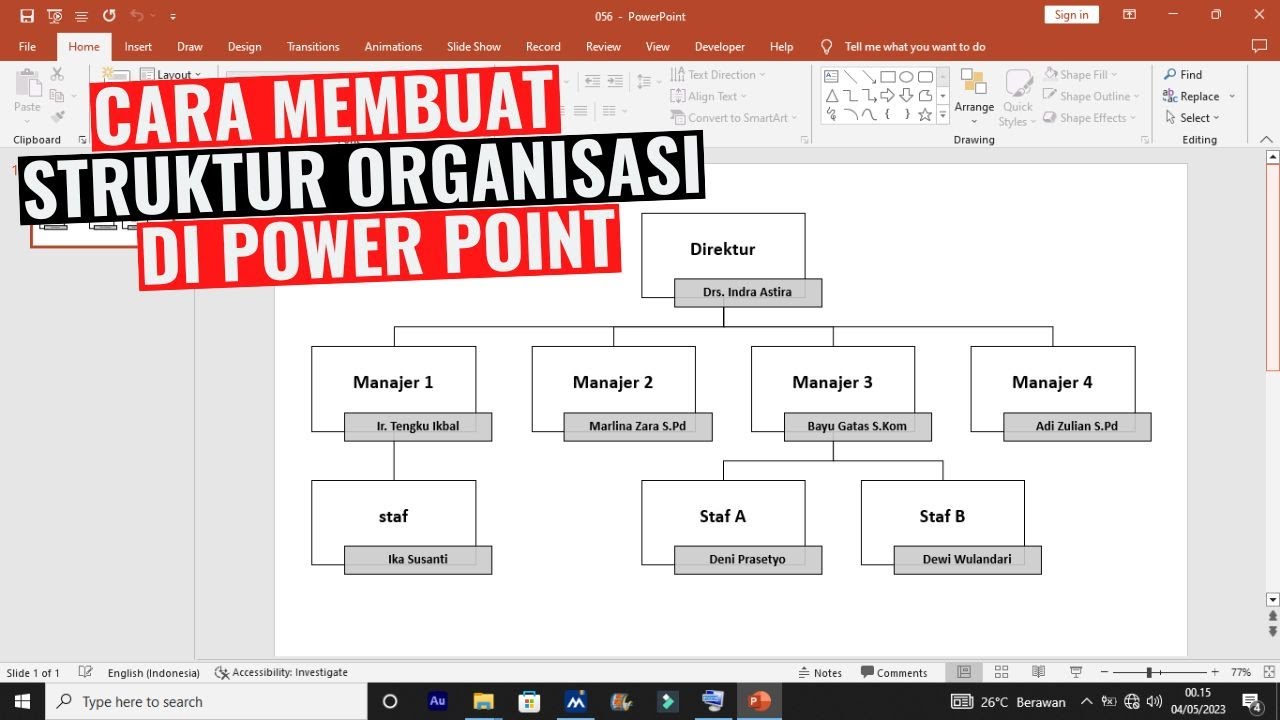Screen dimensions: 1280x720
Task: Open the Text Direction dropdown
Action: click(718, 75)
